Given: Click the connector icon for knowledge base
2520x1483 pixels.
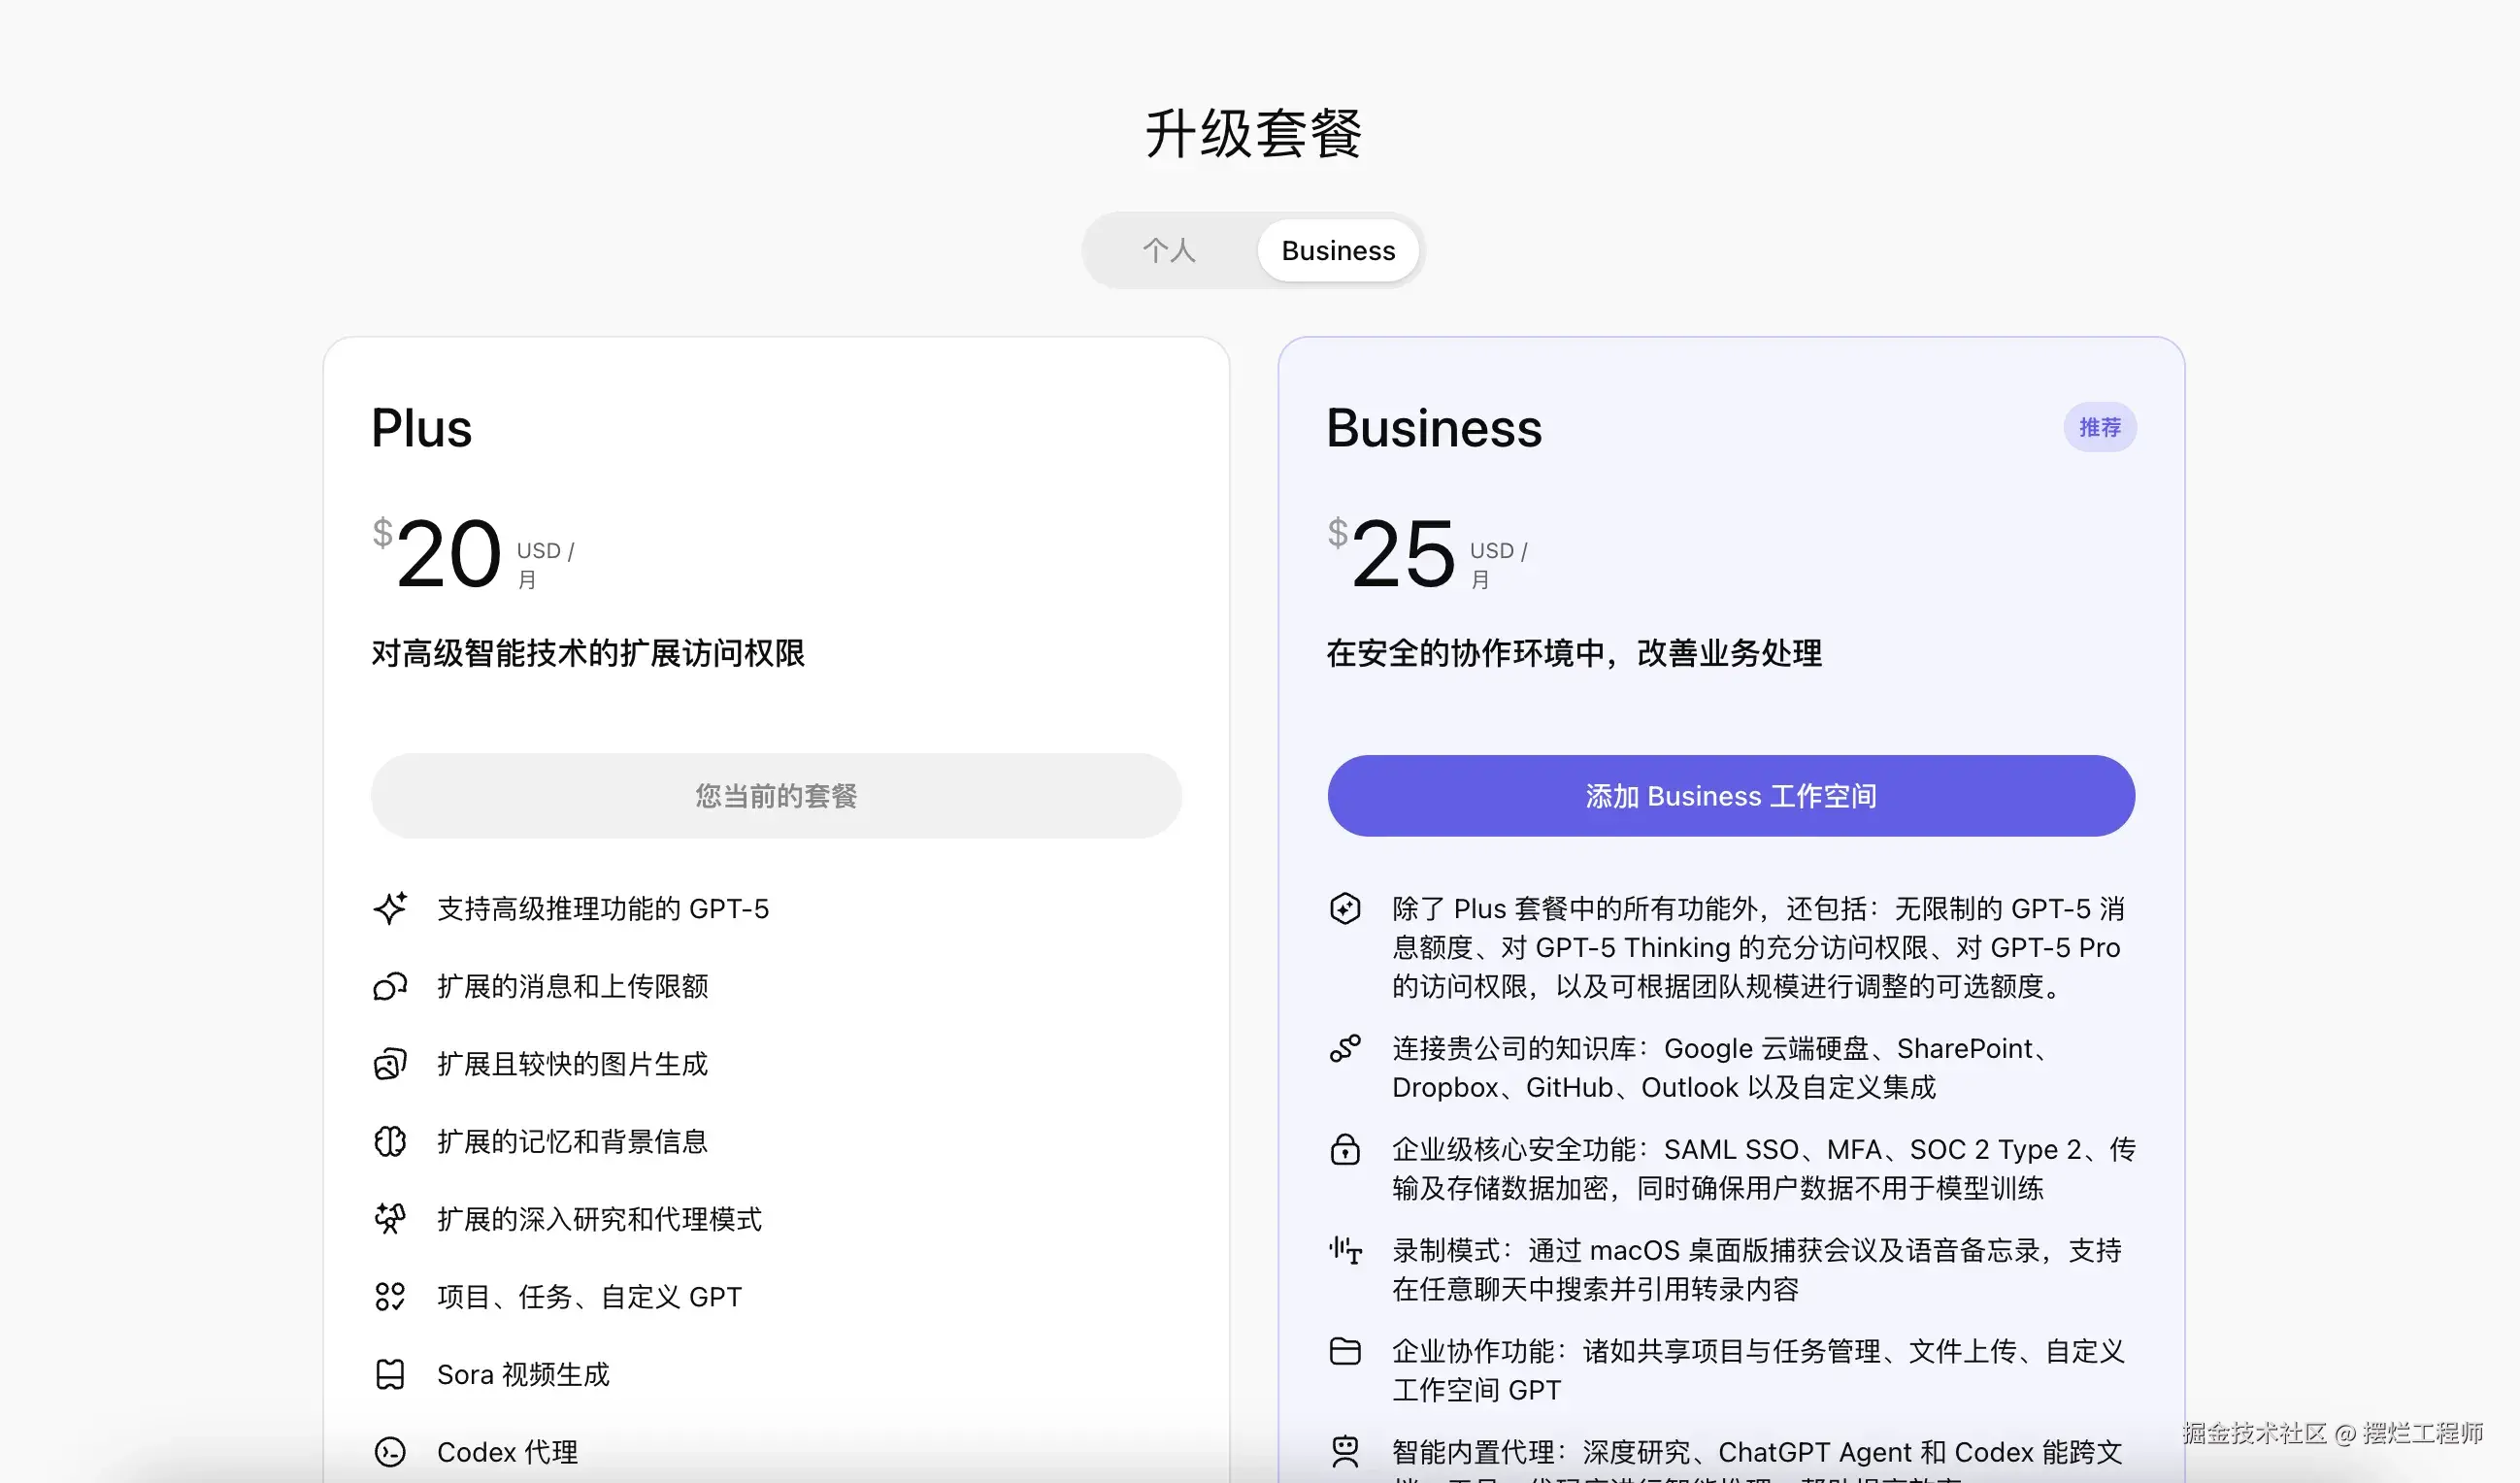Looking at the screenshot, I should 1345,1048.
